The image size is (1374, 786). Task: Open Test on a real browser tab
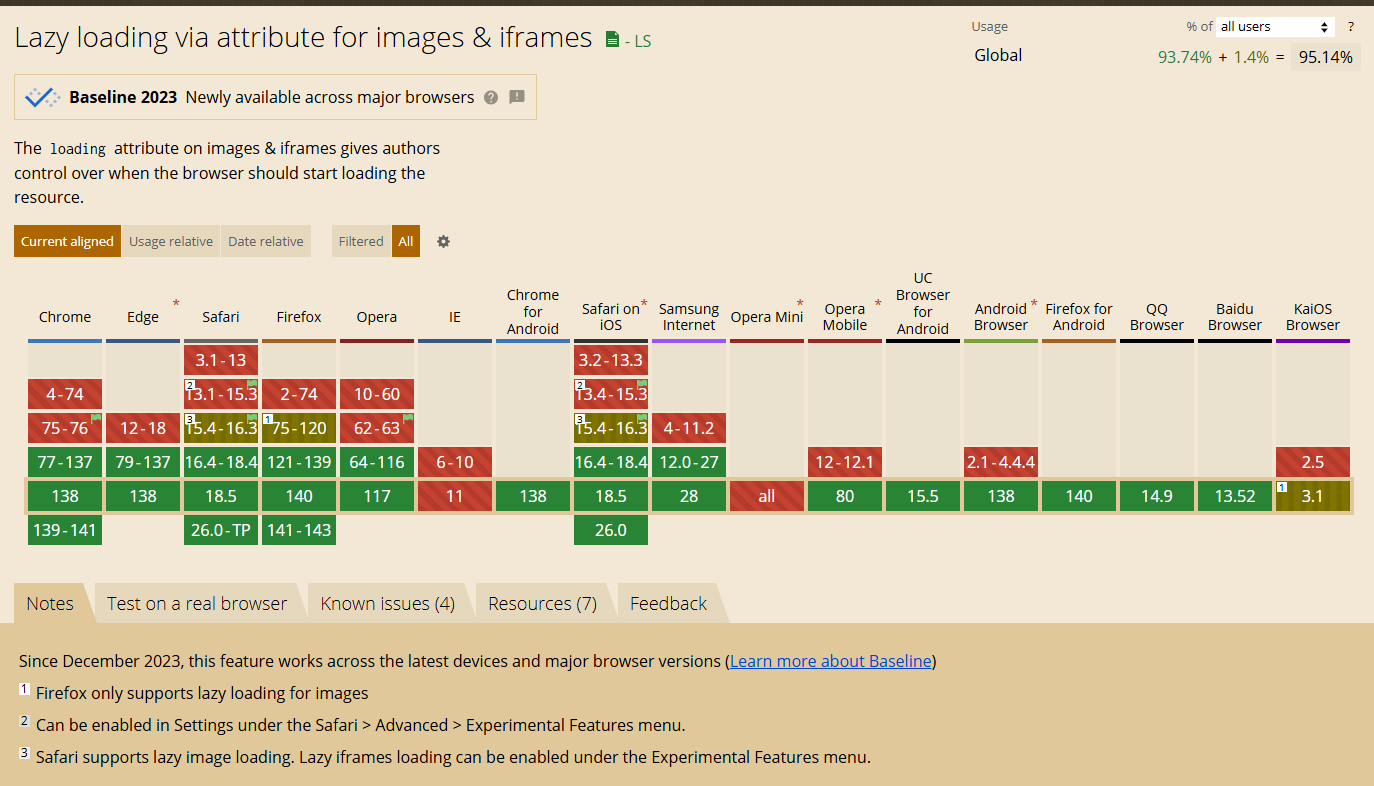pos(197,603)
